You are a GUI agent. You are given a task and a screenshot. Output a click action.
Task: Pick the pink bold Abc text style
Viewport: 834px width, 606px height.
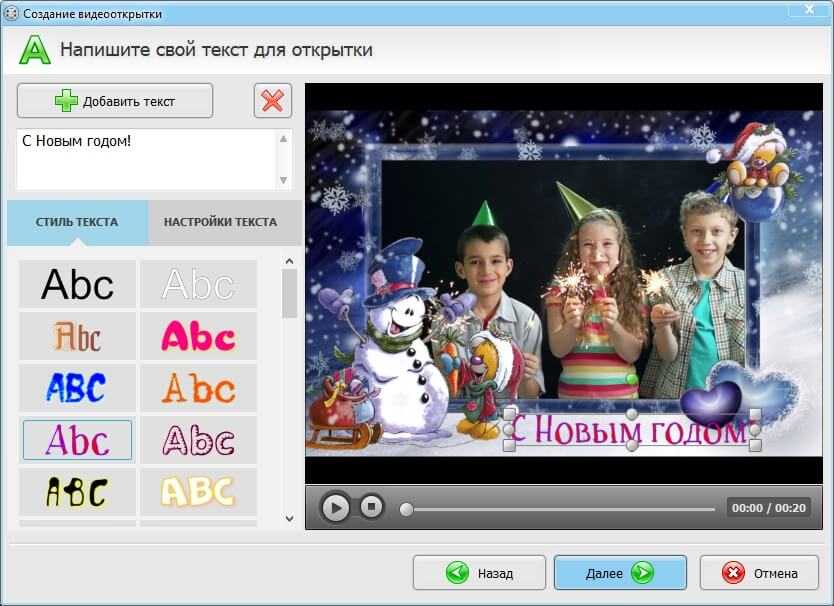(x=198, y=337)
